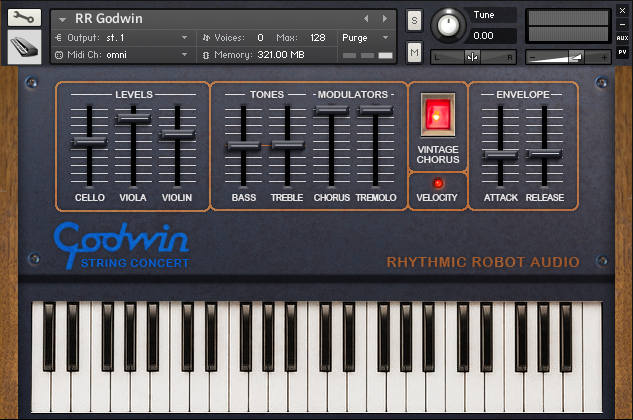Click the Attack envelope fader

pyautogui.click(x=501, y=154)
